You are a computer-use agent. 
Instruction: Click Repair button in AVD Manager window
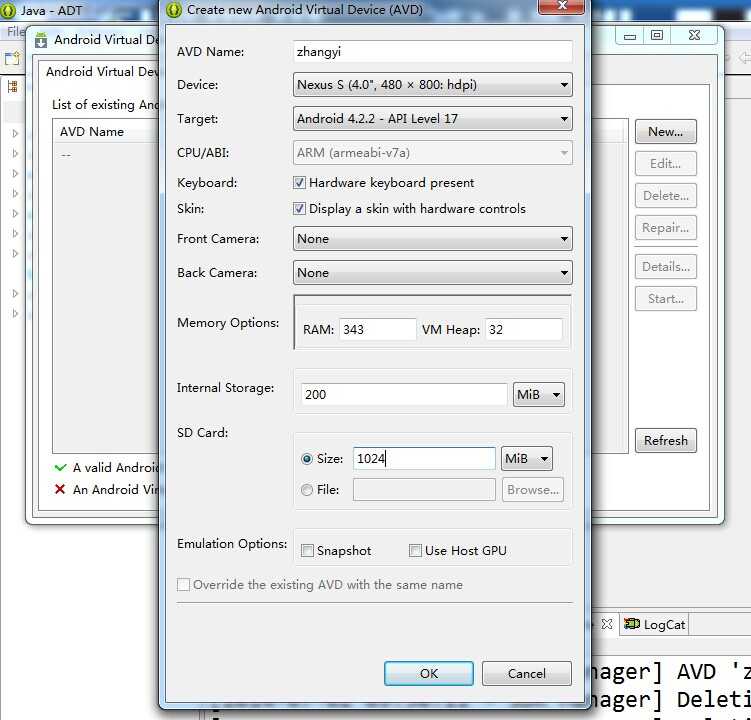[x=665, y=228]
